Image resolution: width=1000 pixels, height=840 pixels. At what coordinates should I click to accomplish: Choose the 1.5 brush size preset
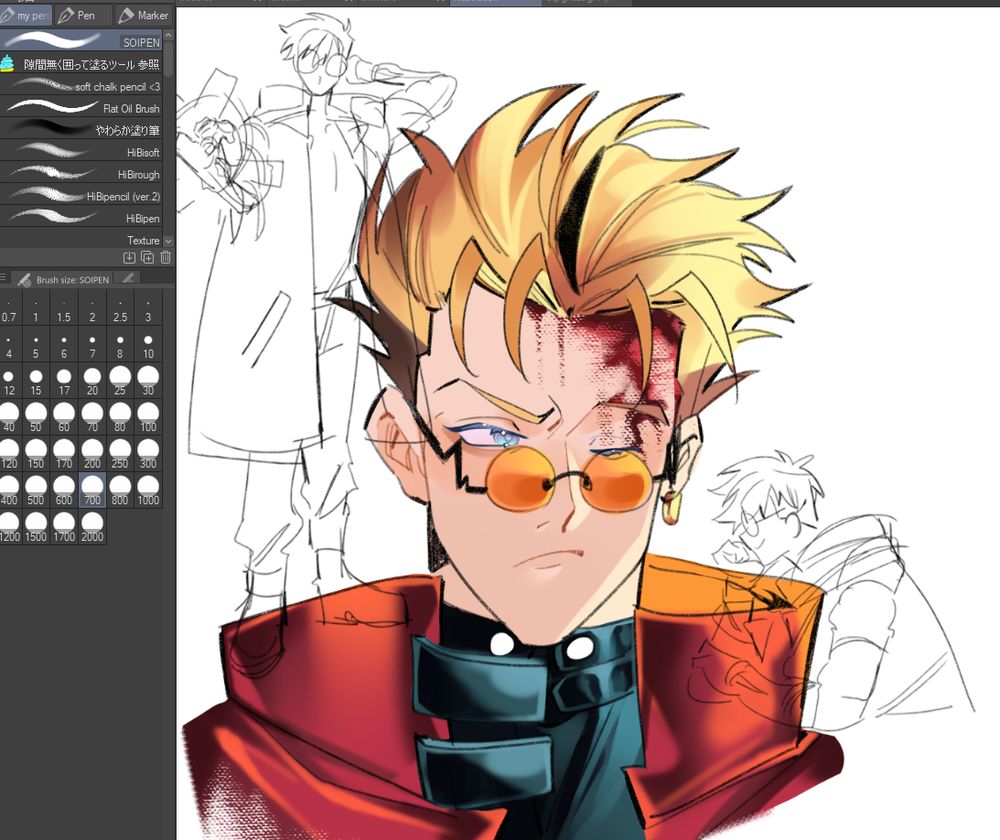click(64, 308)
